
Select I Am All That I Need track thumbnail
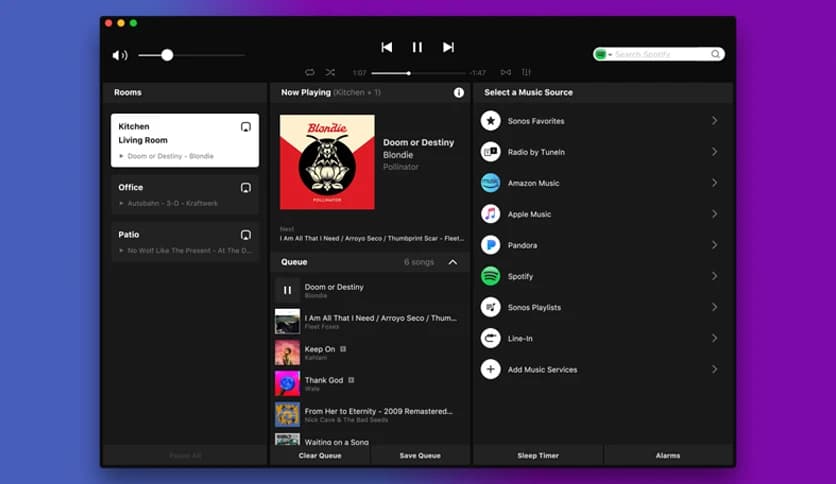coord(287,321)
